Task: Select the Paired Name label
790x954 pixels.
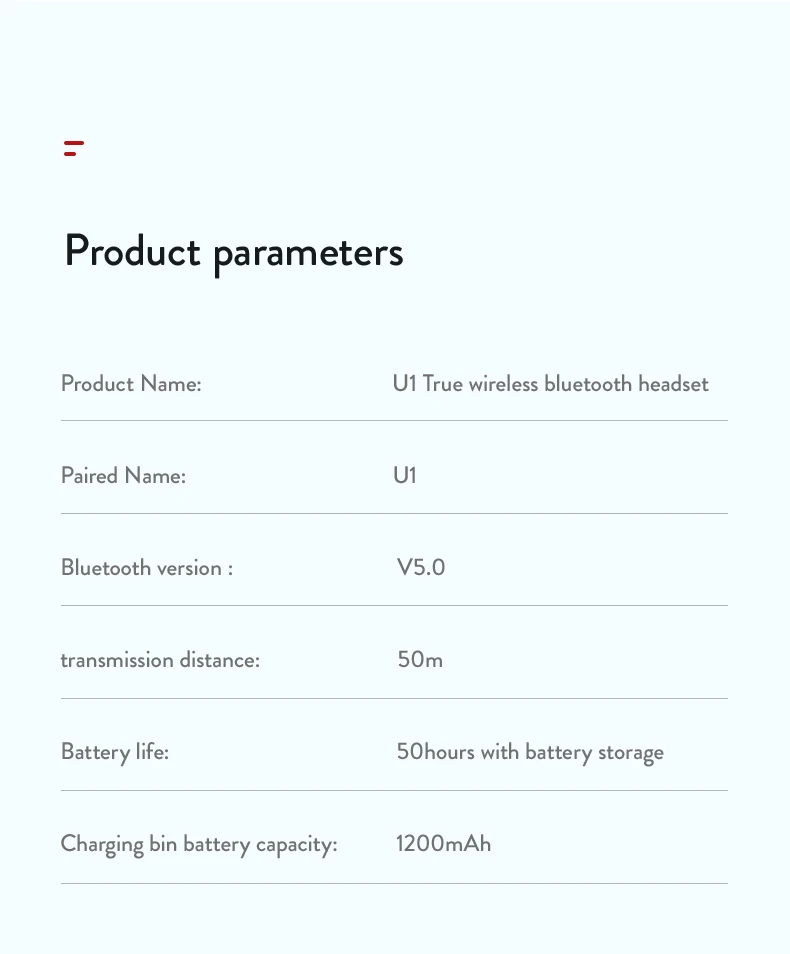Action: click(x=123, y=476)
